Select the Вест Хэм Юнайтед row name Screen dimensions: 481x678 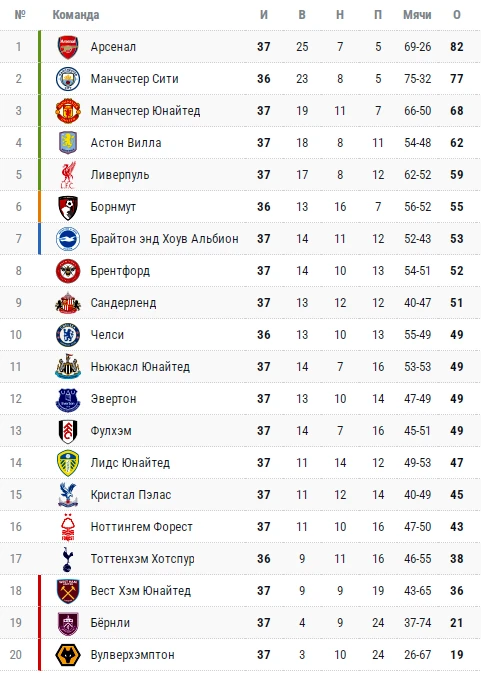141,591
